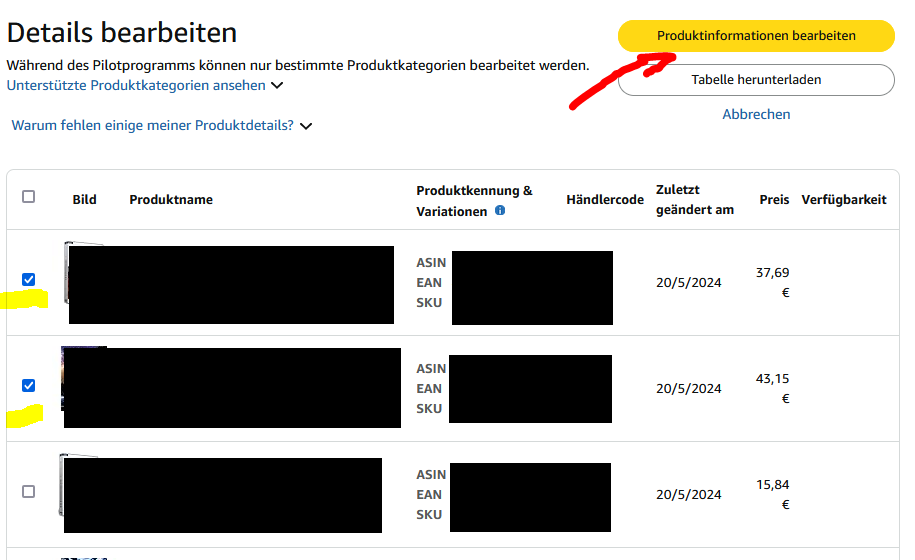Click the Produktinformationen bearbeiten button
This screenshot has width=915, height=560.
(756, 36)
